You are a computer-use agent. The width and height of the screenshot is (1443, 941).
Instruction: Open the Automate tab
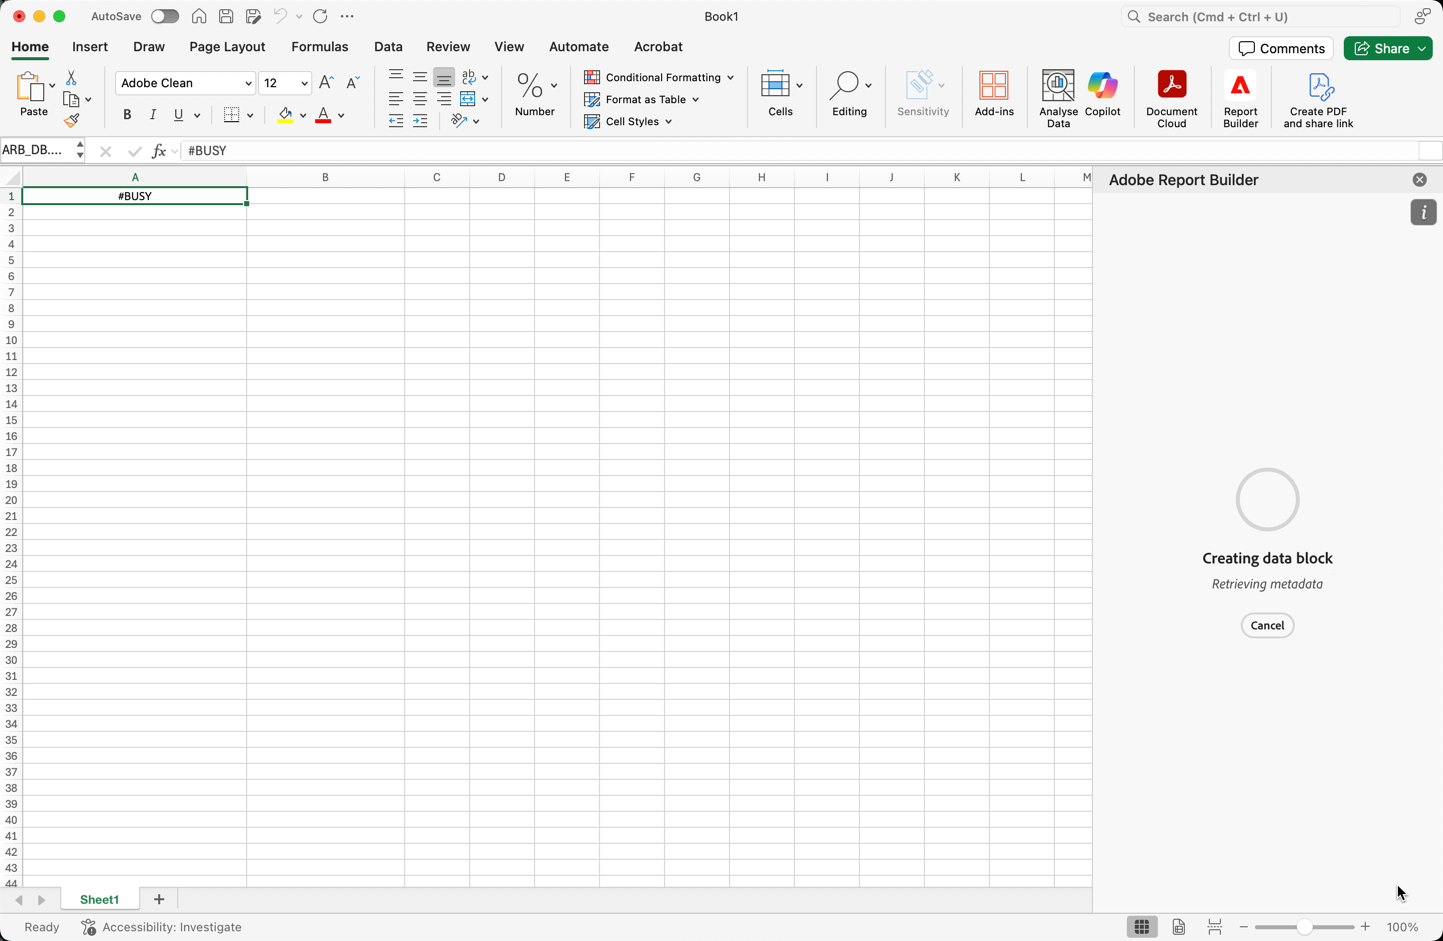(579, 47)
